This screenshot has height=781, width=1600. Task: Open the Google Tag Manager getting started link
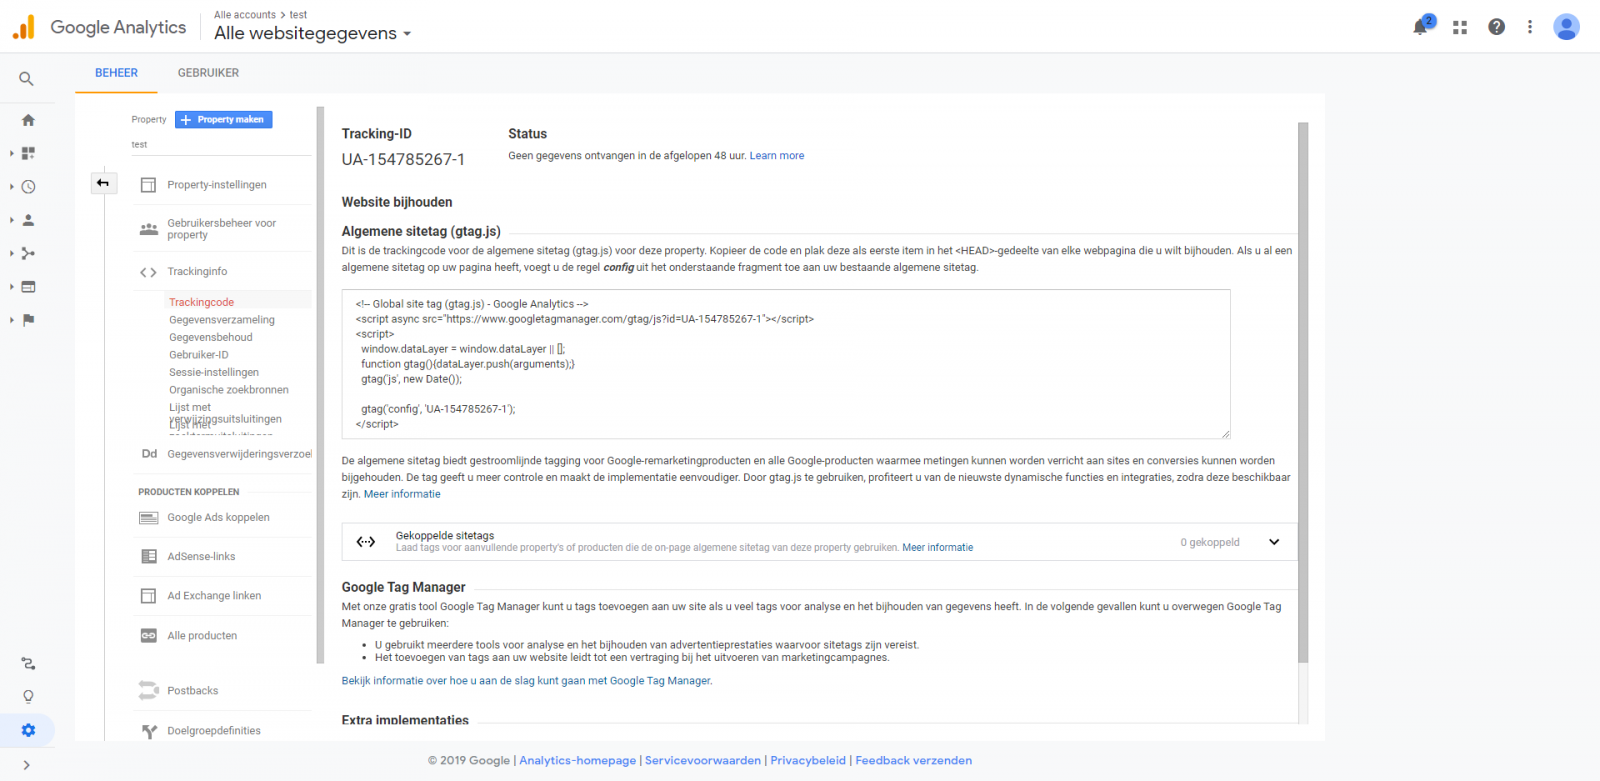point(527,681)
